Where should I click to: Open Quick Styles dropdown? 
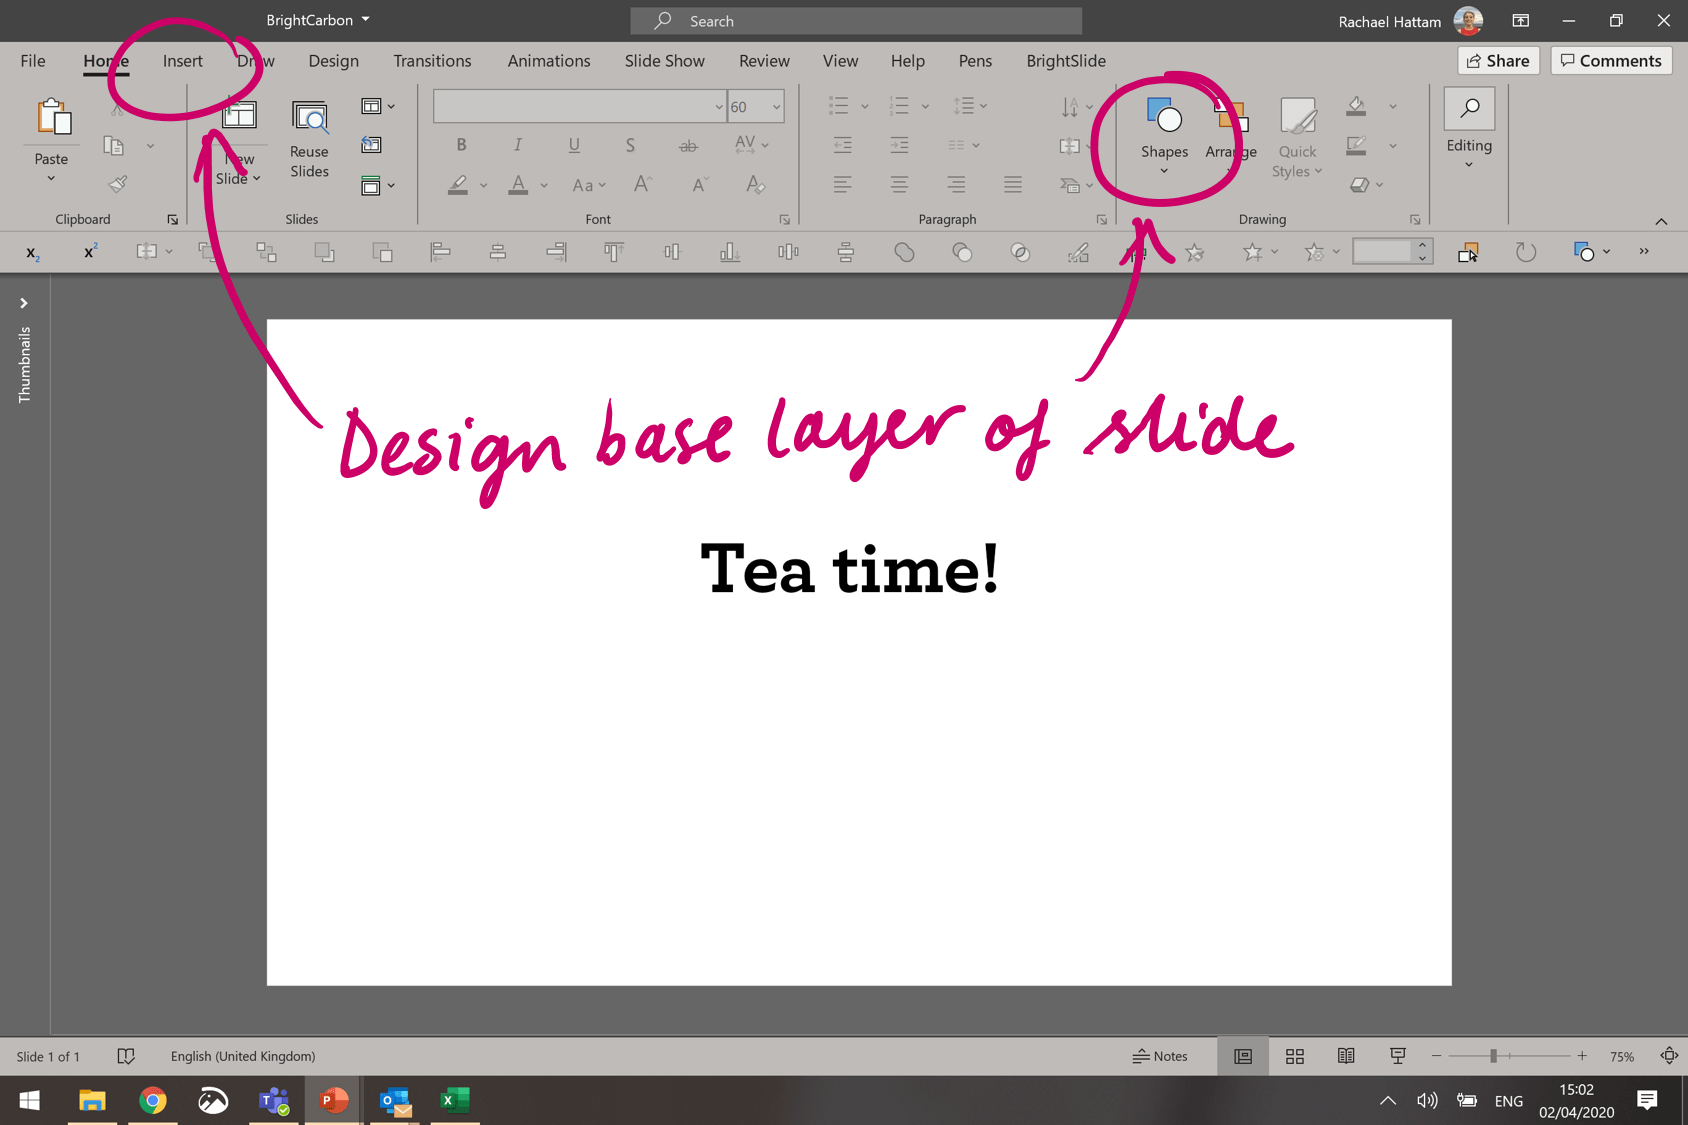(1297, 139)
